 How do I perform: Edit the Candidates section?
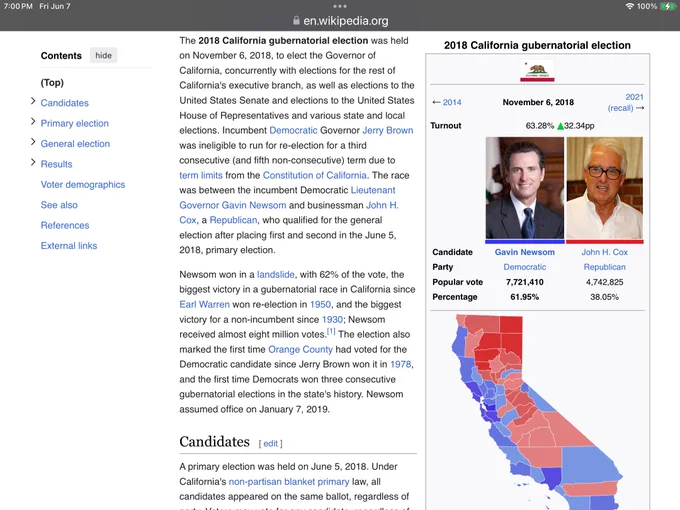tap(270, 444)
